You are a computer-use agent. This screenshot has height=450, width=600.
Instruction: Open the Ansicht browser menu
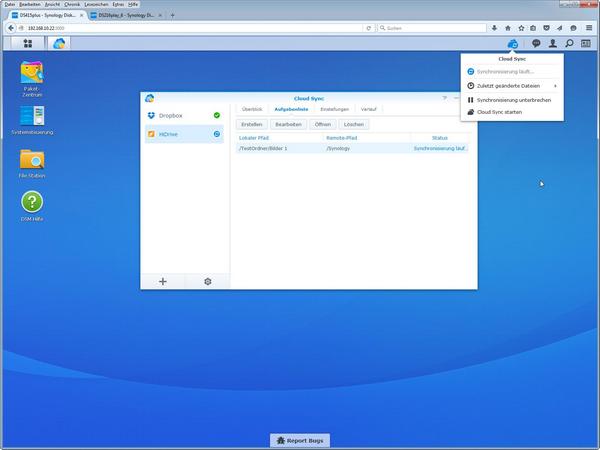point(52,4)
